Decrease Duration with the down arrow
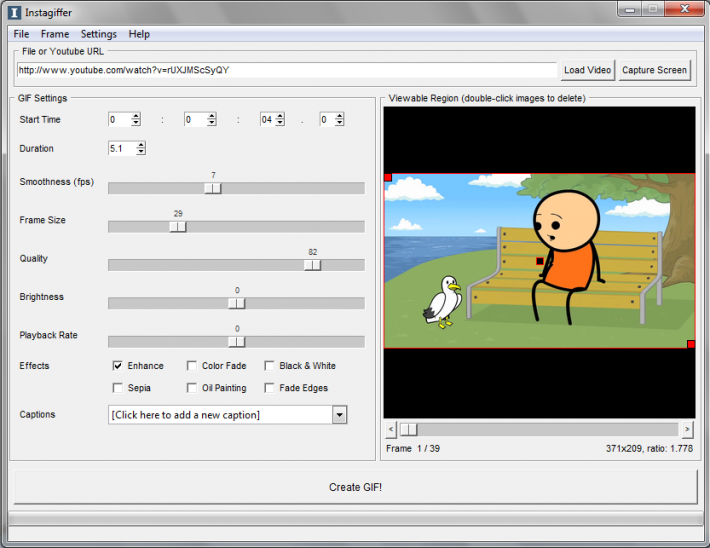The width and height of the screenshot is (710, 548). click(x=141, y=152)
